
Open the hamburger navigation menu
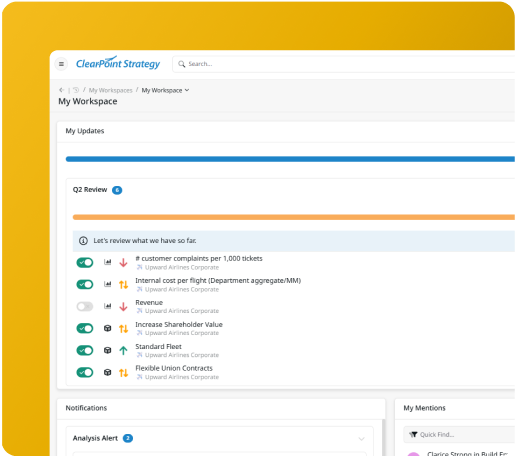[x=61, y=64]
